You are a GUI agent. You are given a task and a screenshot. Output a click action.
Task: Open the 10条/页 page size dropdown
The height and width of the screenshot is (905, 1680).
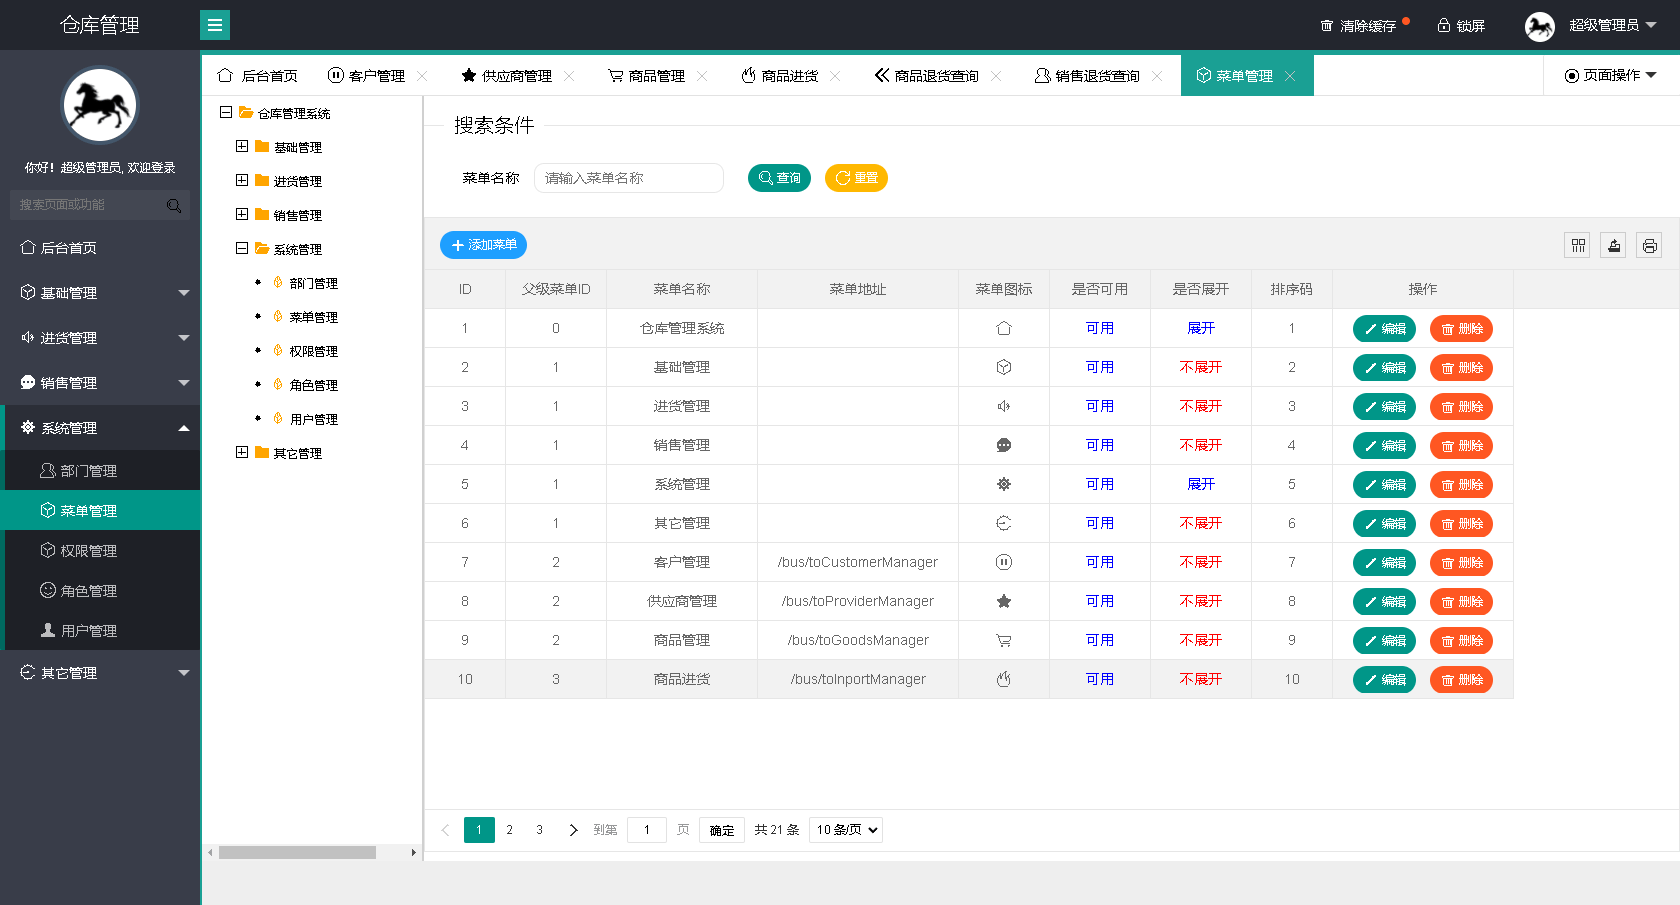pyautogui.click(x=845, y=829)
